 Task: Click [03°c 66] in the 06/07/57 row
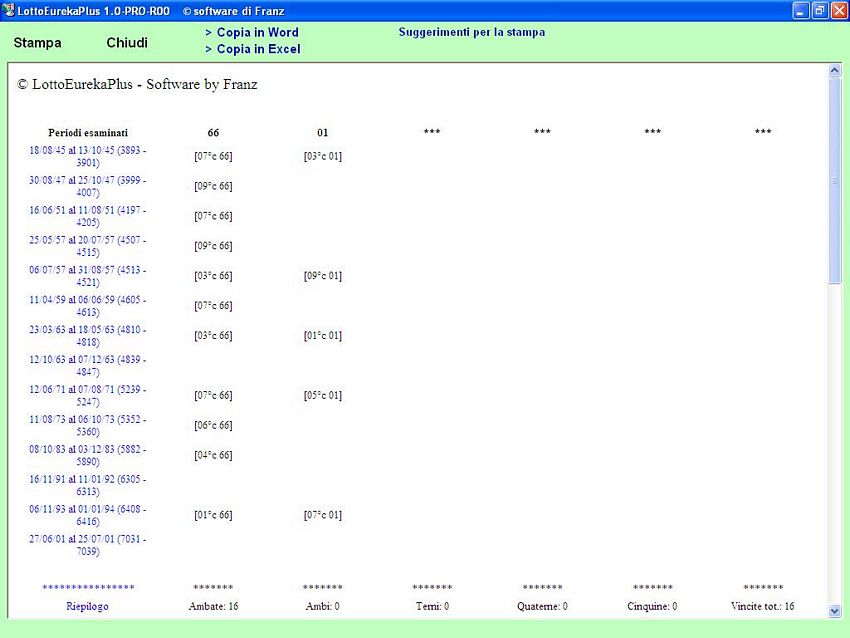click(214, 275)
